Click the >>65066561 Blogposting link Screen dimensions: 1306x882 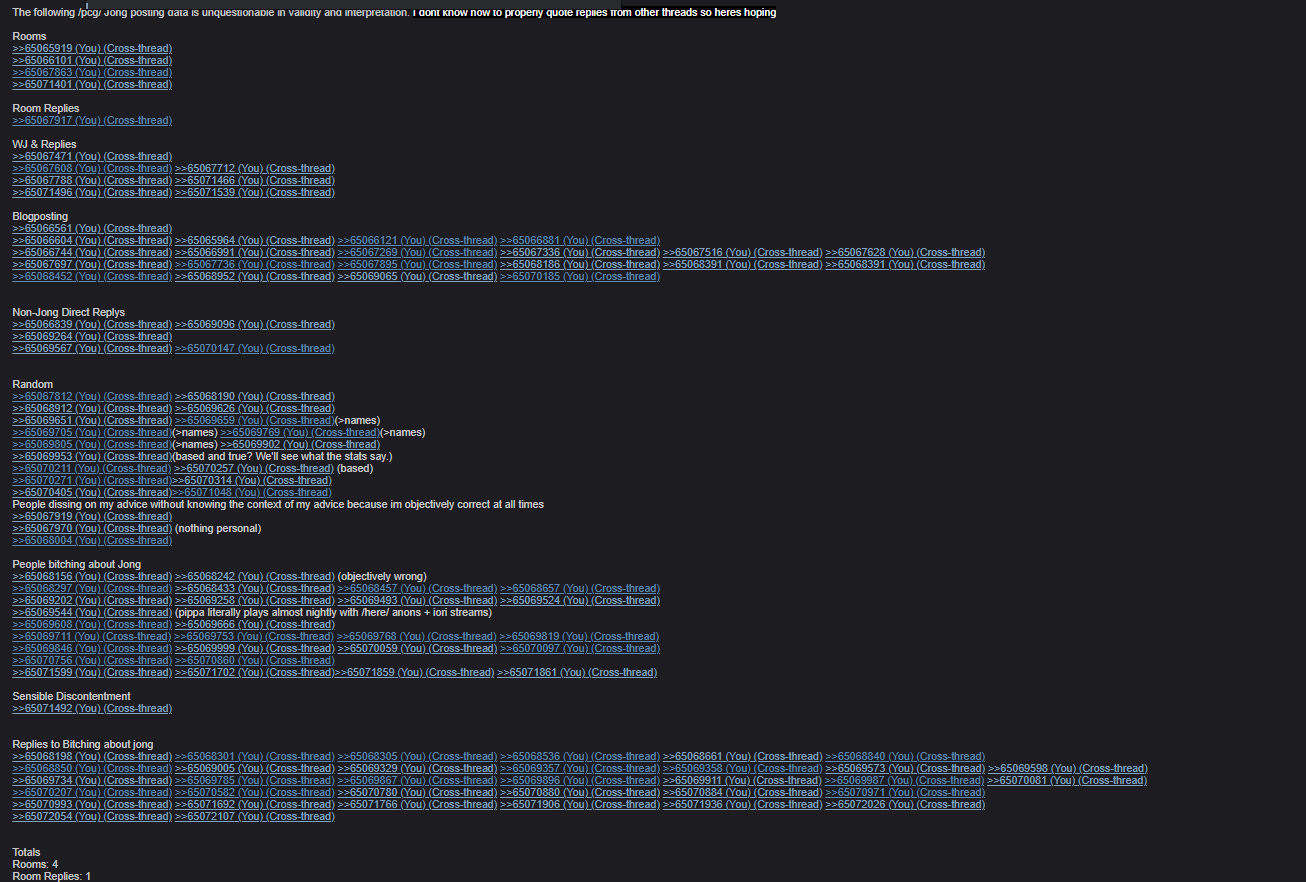(x=92, y=228)
